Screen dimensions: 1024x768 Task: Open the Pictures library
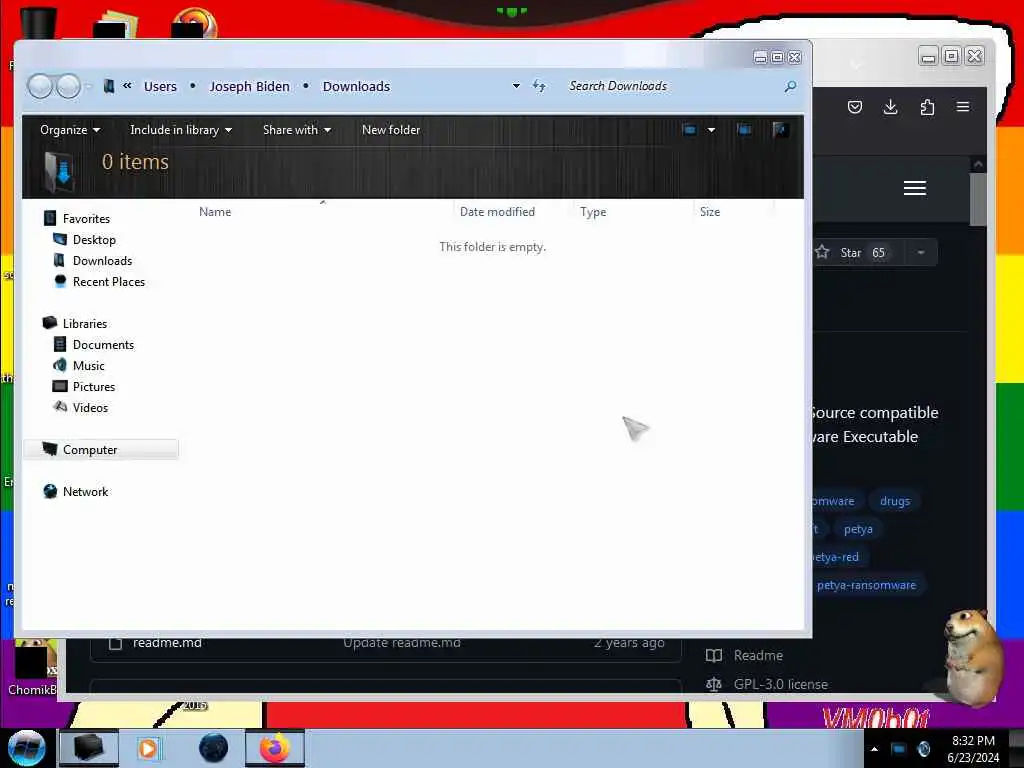84,386
